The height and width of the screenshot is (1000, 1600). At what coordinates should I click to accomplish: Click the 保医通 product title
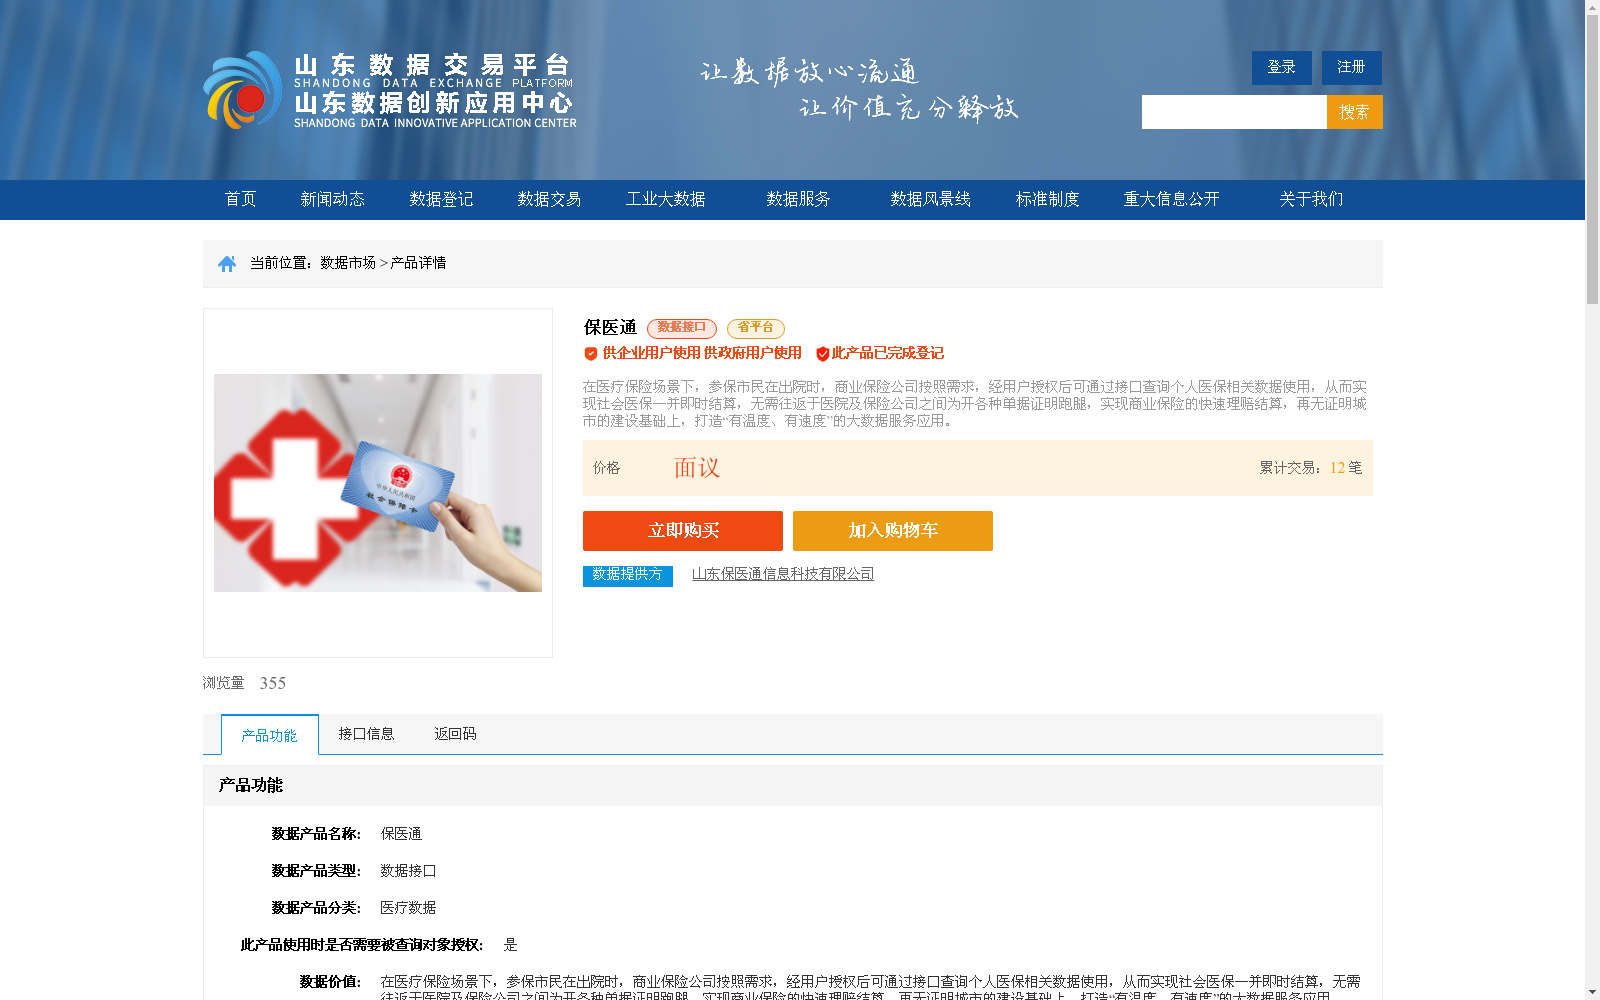610,327
